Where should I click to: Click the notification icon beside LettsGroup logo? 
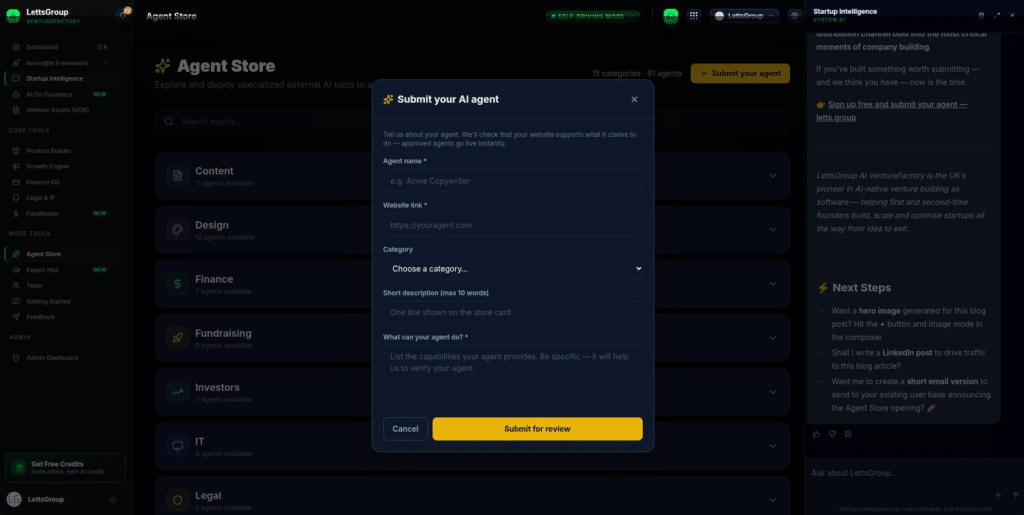pyautogui.click(x=122, y=15)
